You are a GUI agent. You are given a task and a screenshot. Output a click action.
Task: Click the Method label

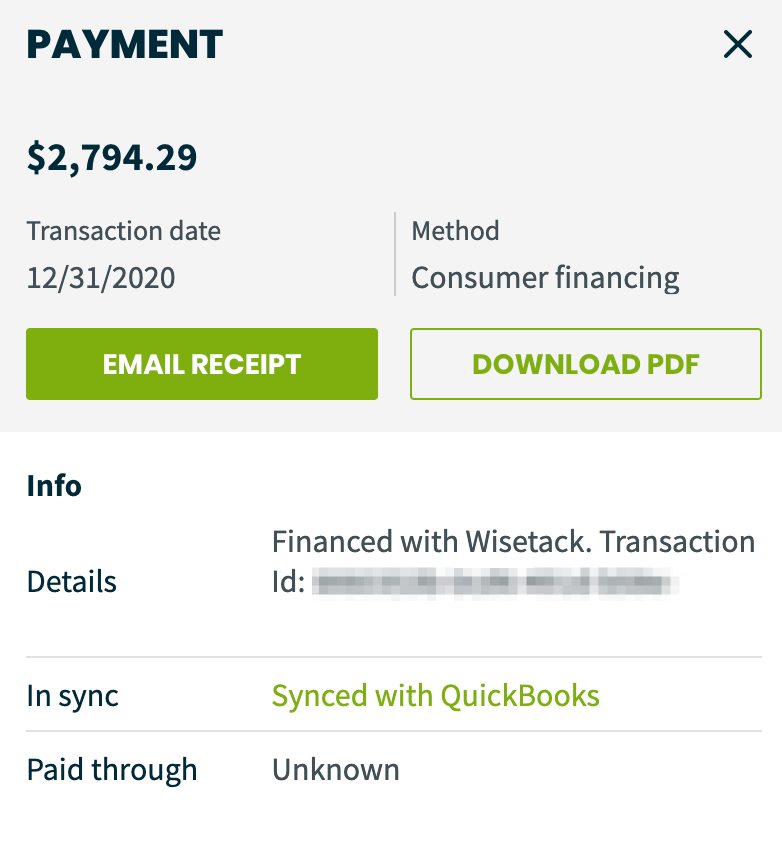[x=455, y=231]
